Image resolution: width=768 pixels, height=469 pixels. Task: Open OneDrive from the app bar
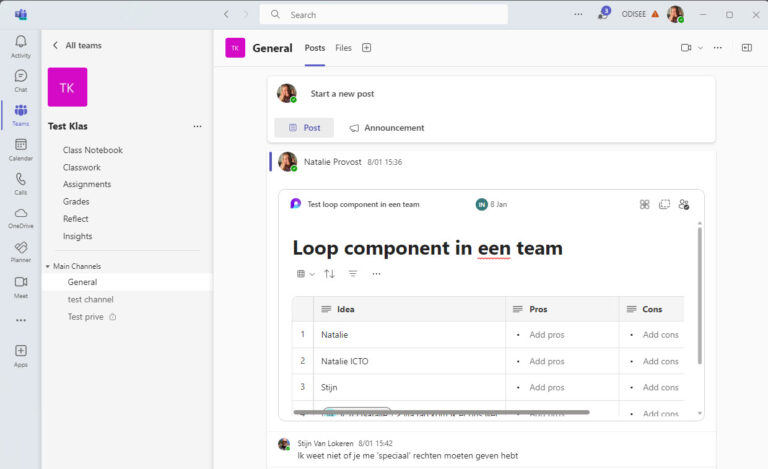[x=20, y=217]
